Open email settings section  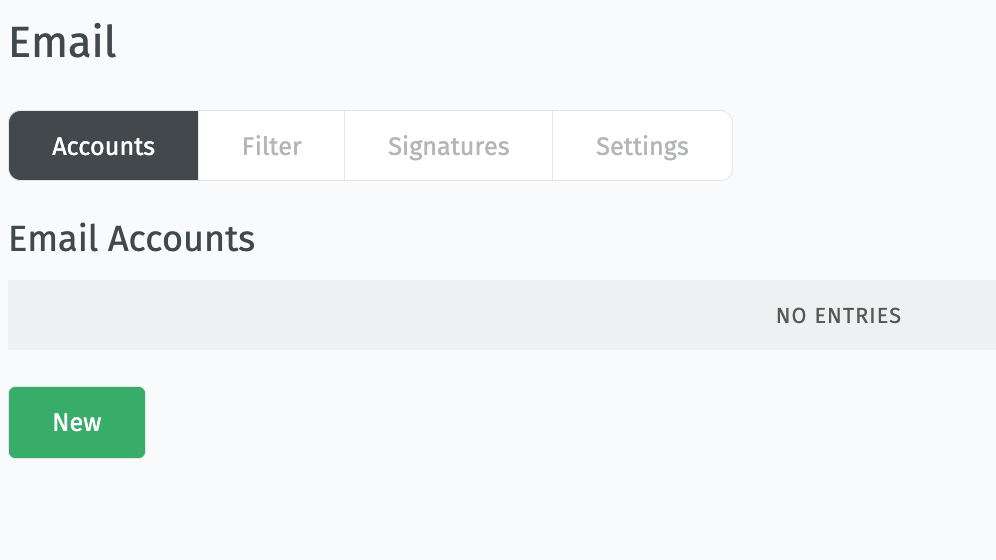coord(642,146)
